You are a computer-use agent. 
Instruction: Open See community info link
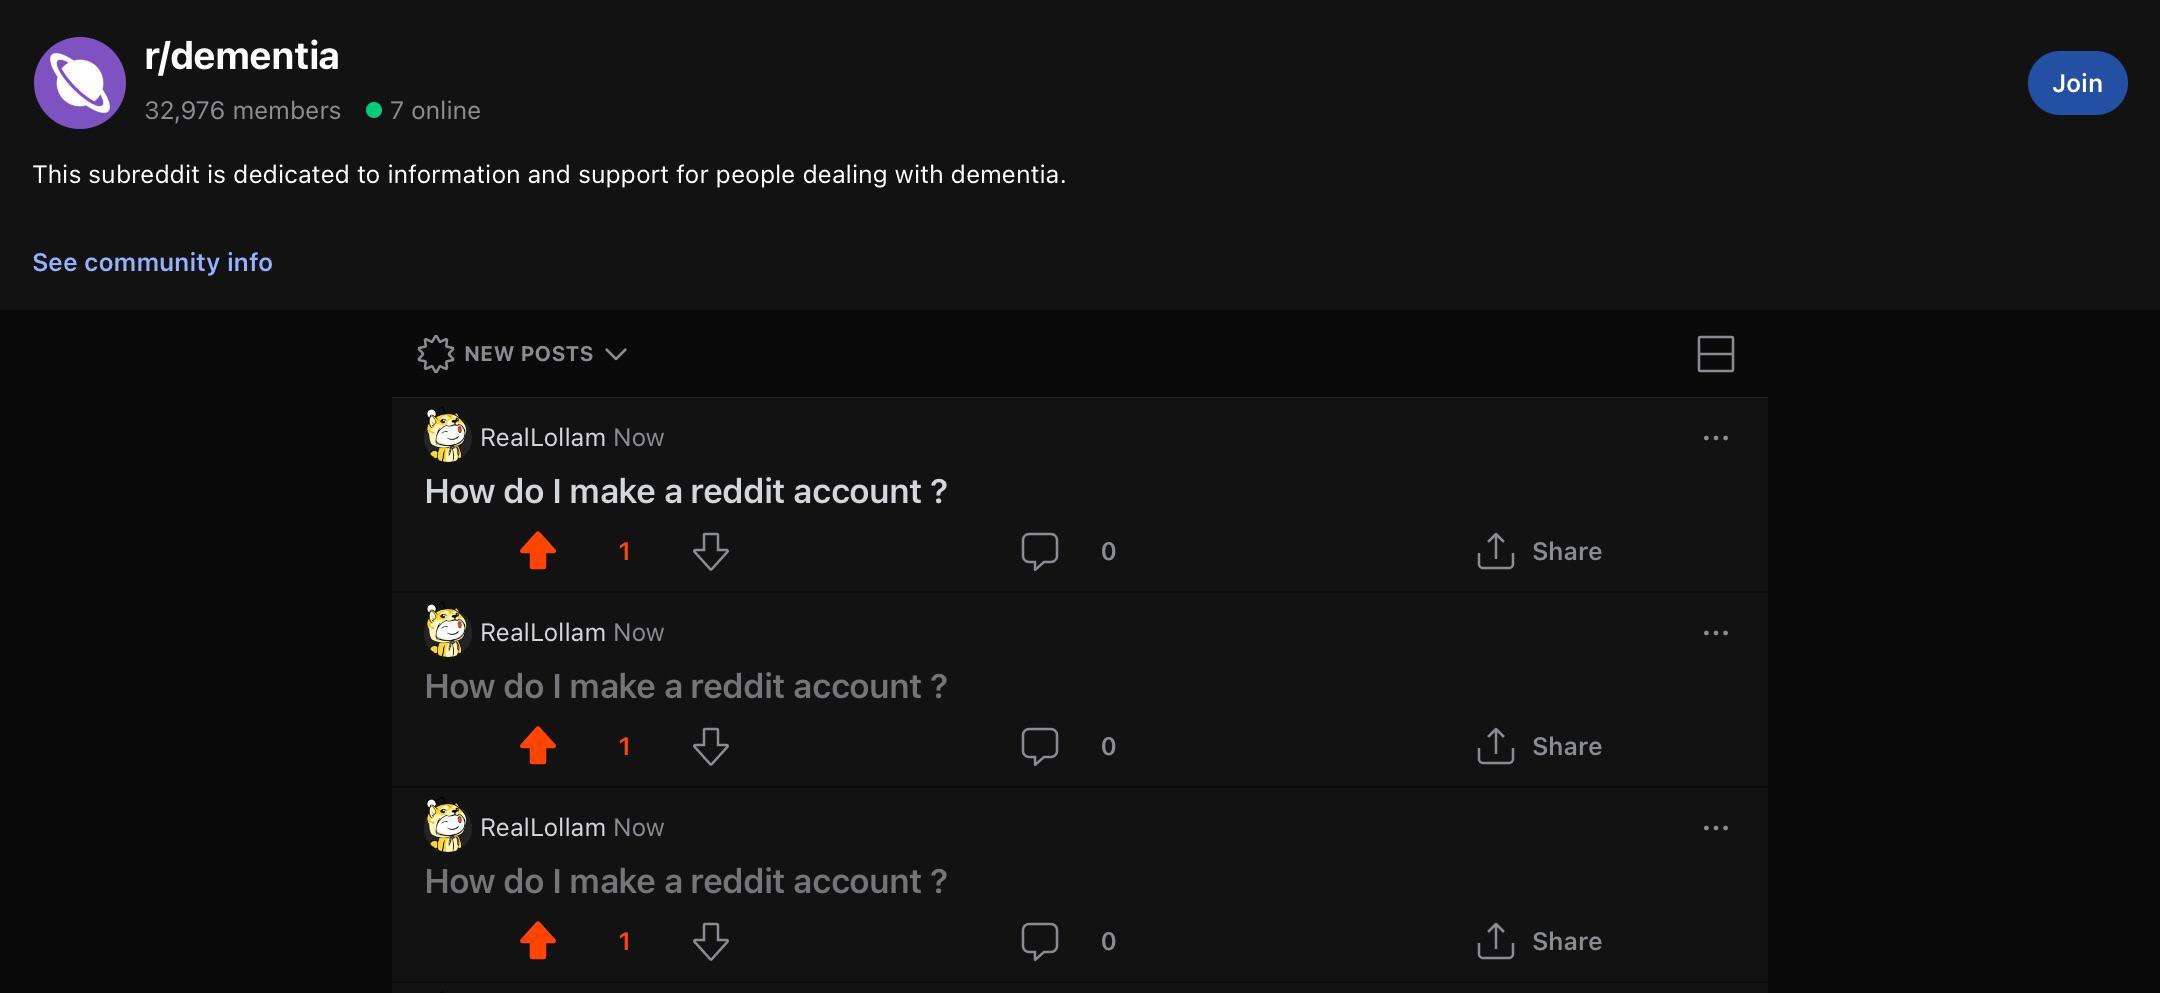[x=152, y=261]
